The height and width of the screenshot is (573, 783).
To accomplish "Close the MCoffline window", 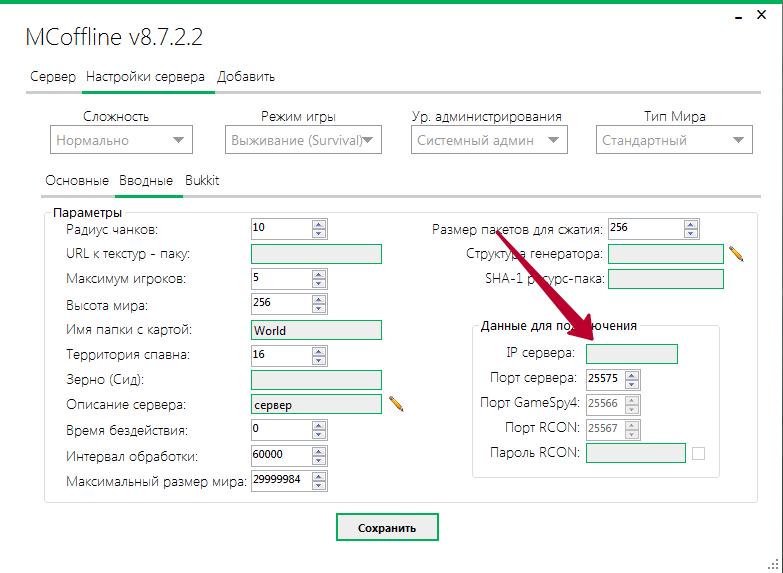I will (761, 15).
